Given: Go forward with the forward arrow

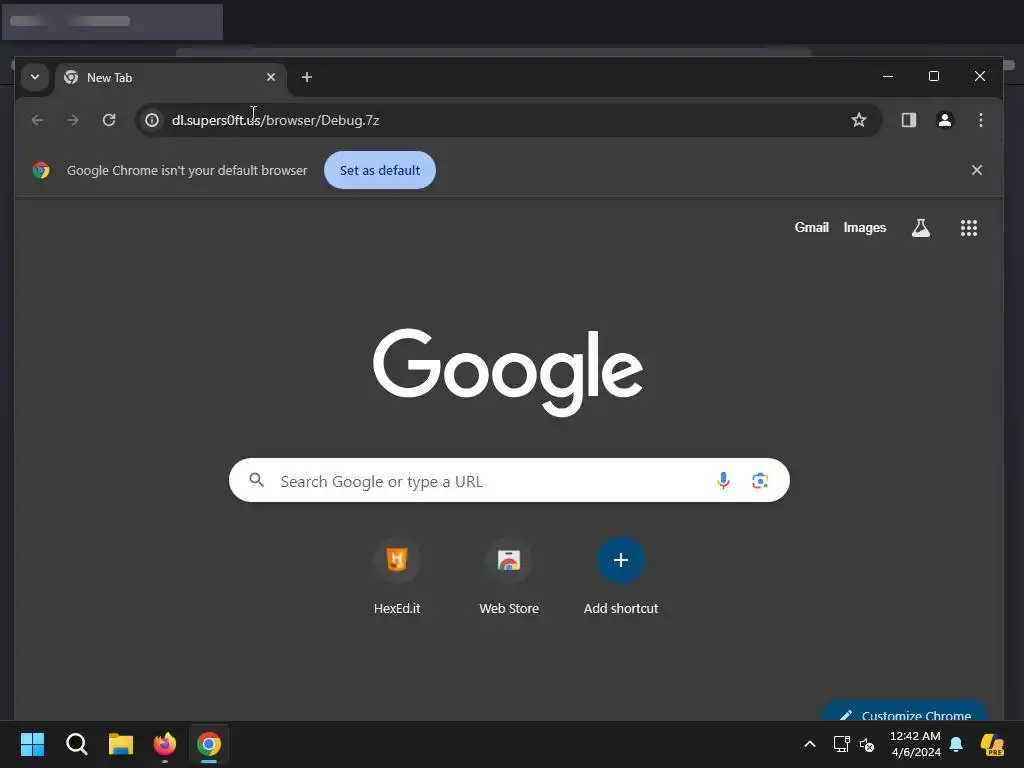Looking at the screenshot, I should (x=73, y=120).
